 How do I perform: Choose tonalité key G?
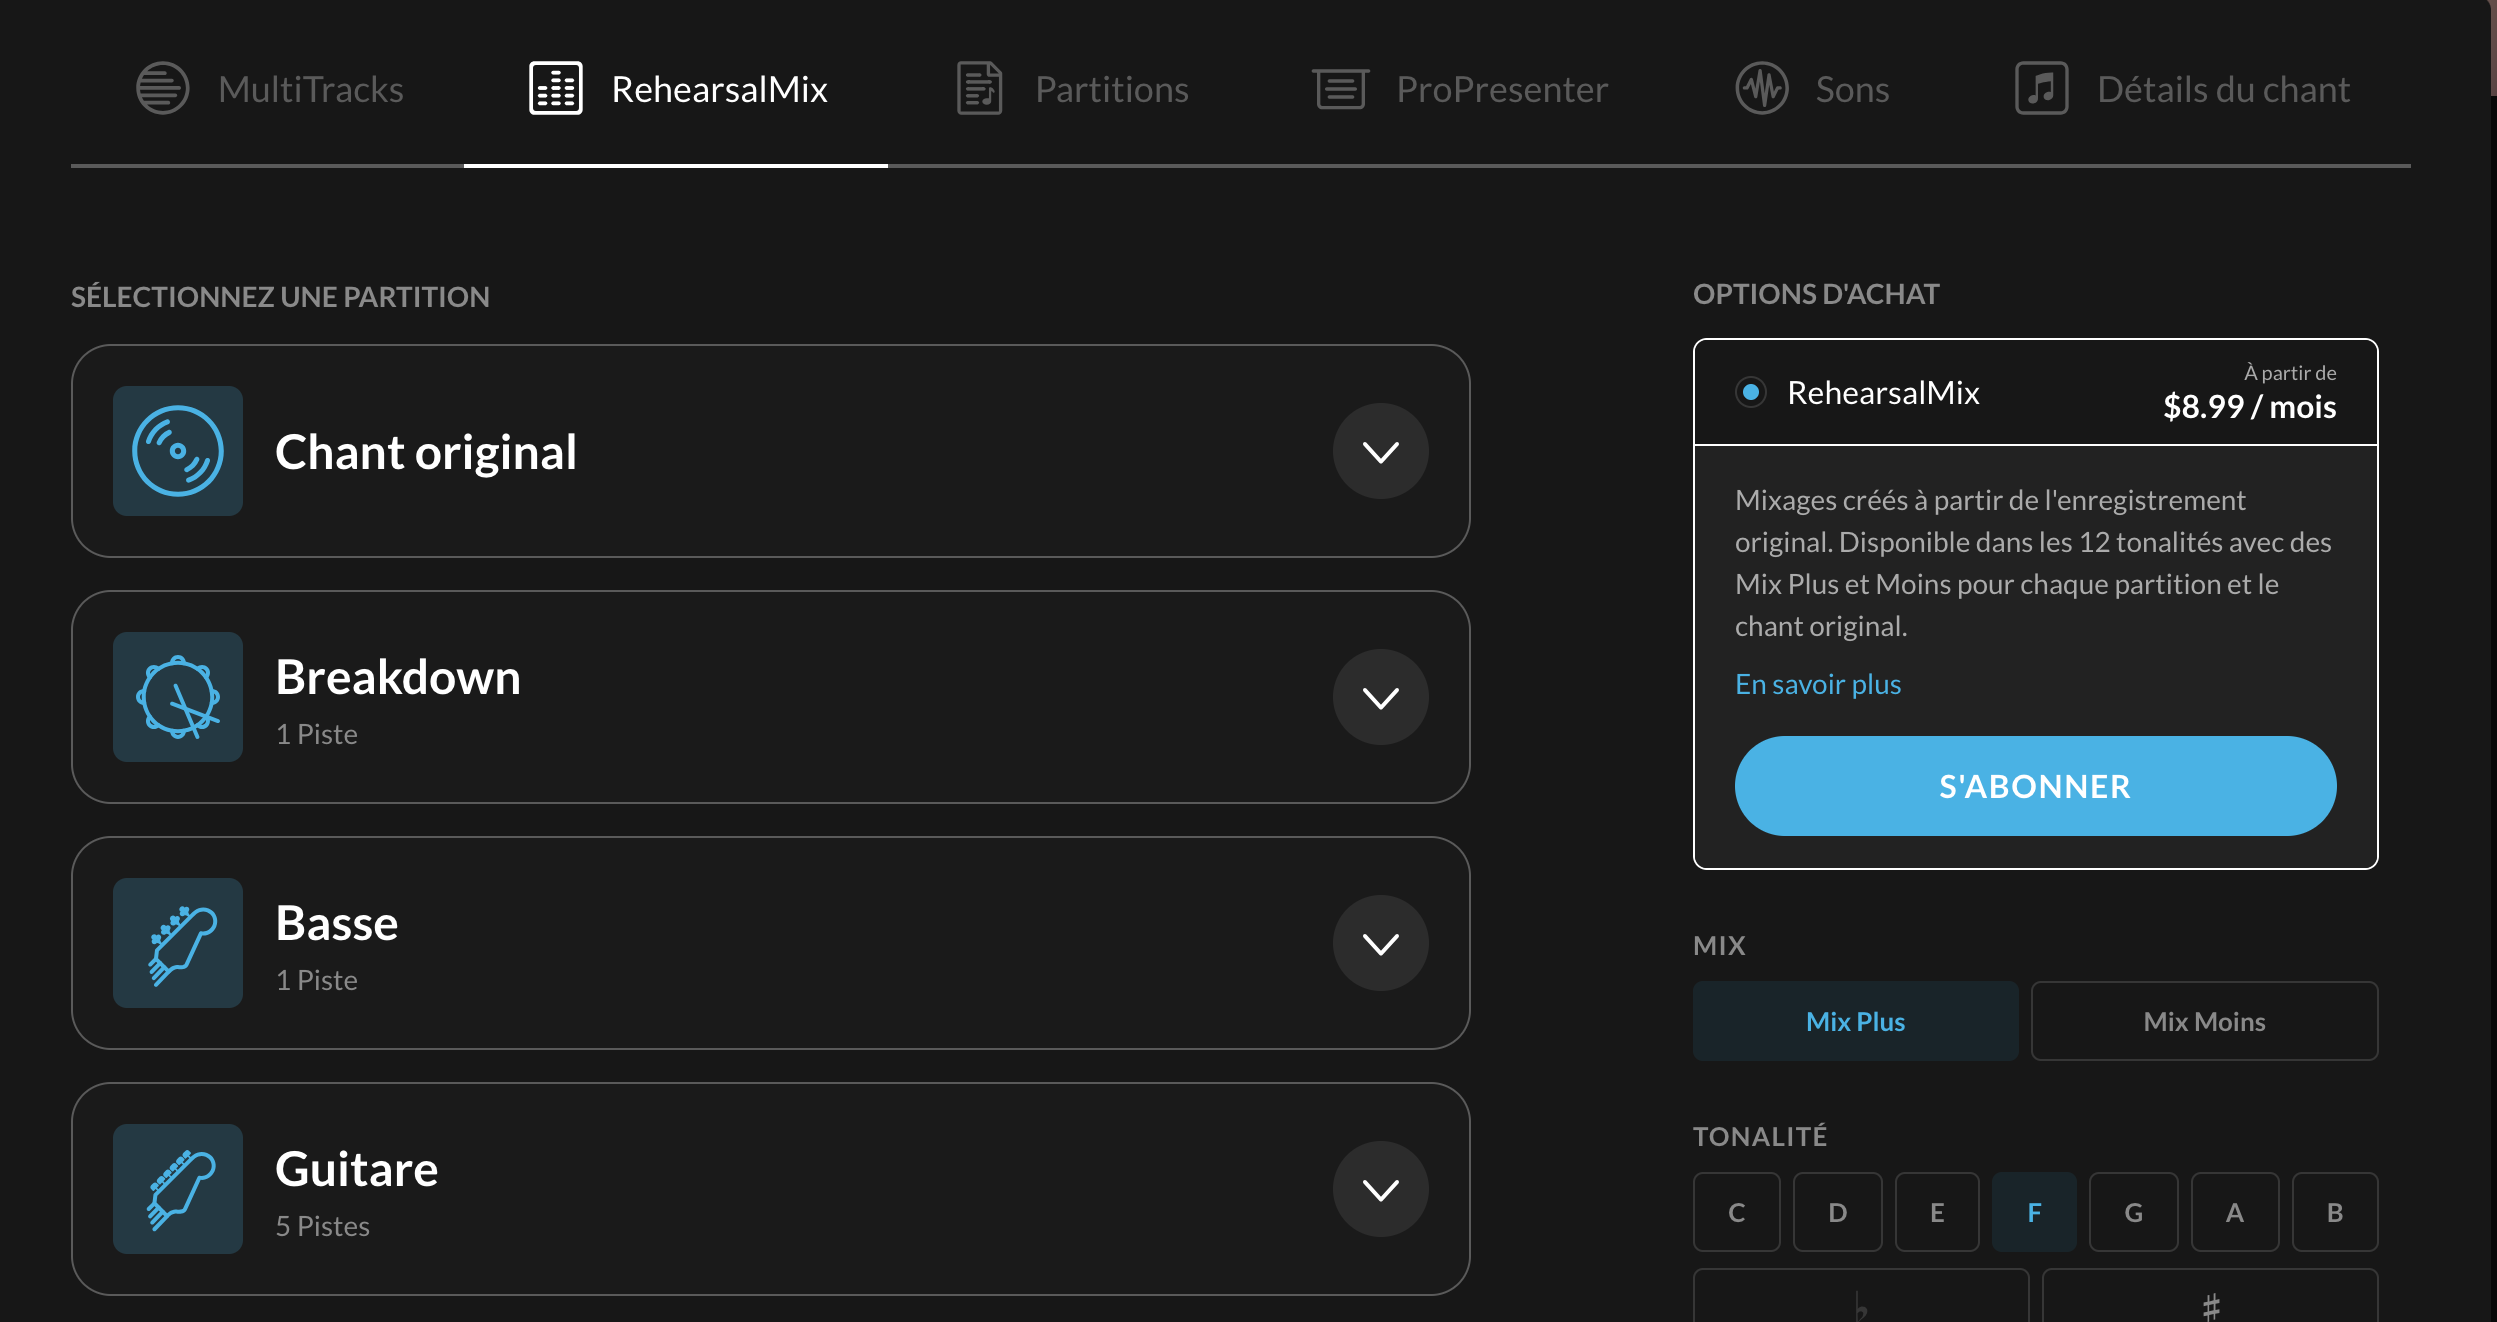2133,1212
